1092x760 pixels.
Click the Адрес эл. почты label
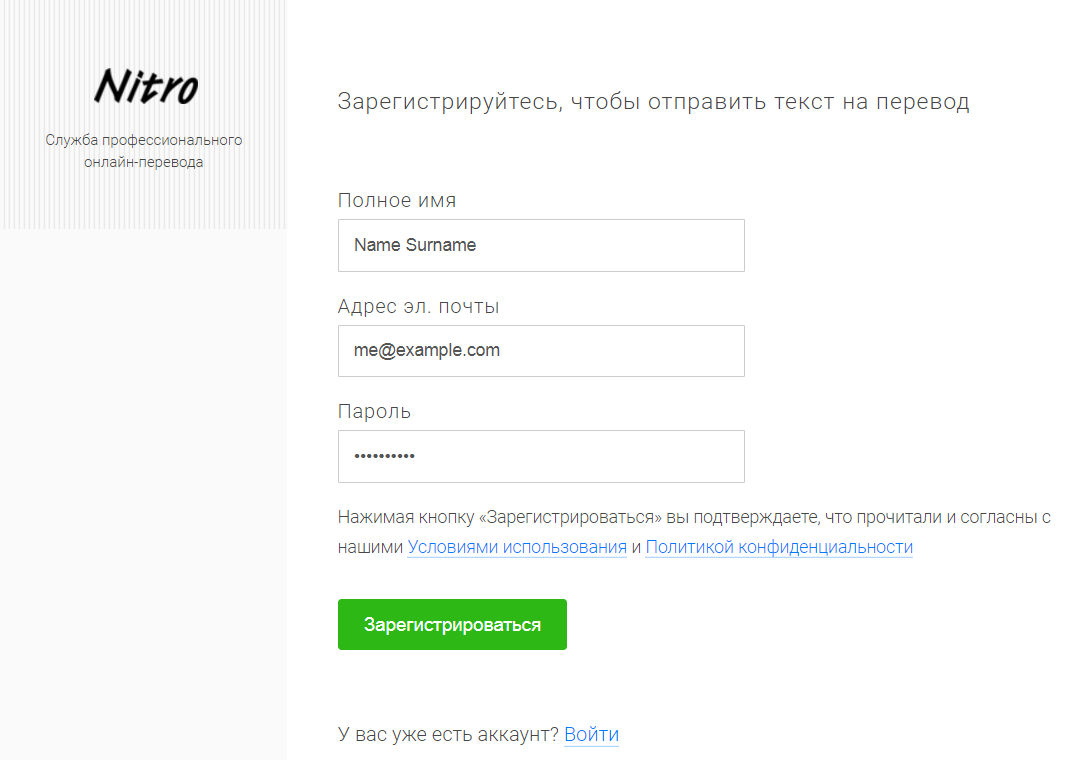(x=419, y=307)
